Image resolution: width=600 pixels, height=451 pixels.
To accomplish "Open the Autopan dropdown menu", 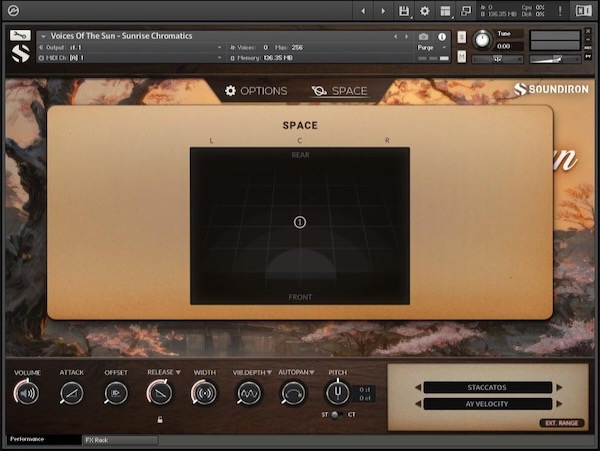I will 313,372.
